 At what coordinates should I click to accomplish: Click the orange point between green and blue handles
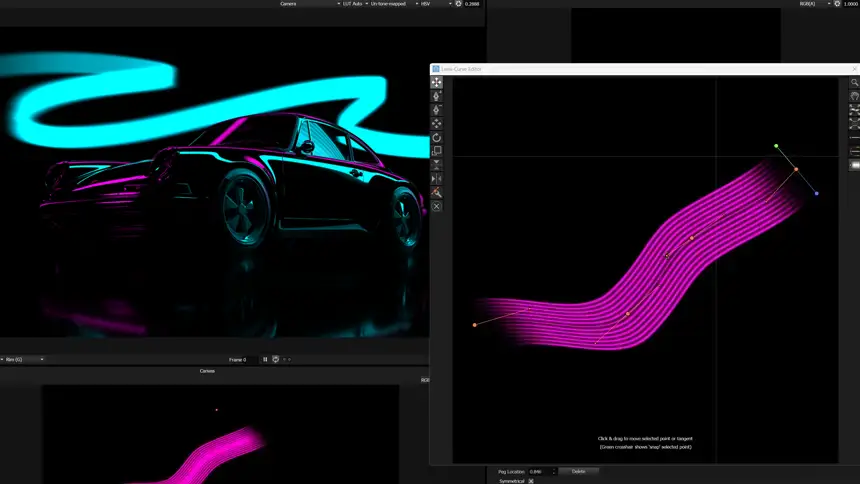click(796, 170)
